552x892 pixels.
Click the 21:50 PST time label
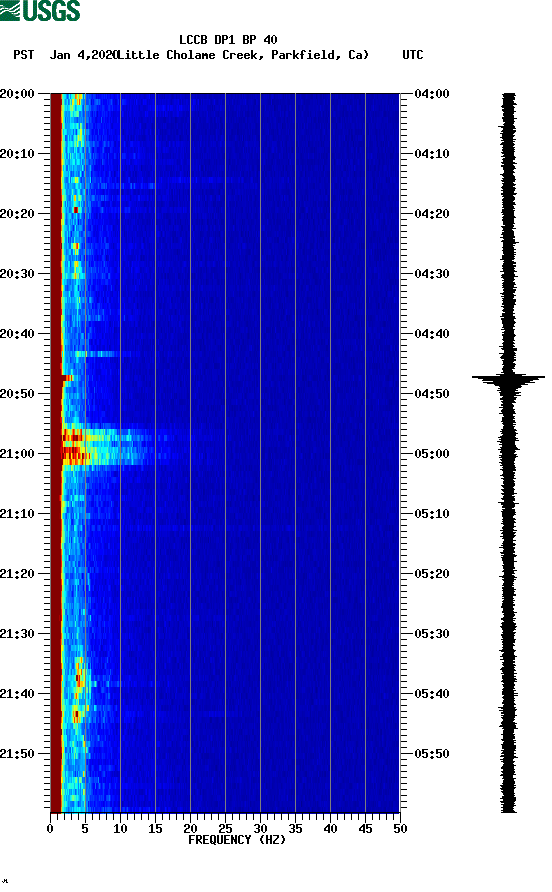[17, 754]
